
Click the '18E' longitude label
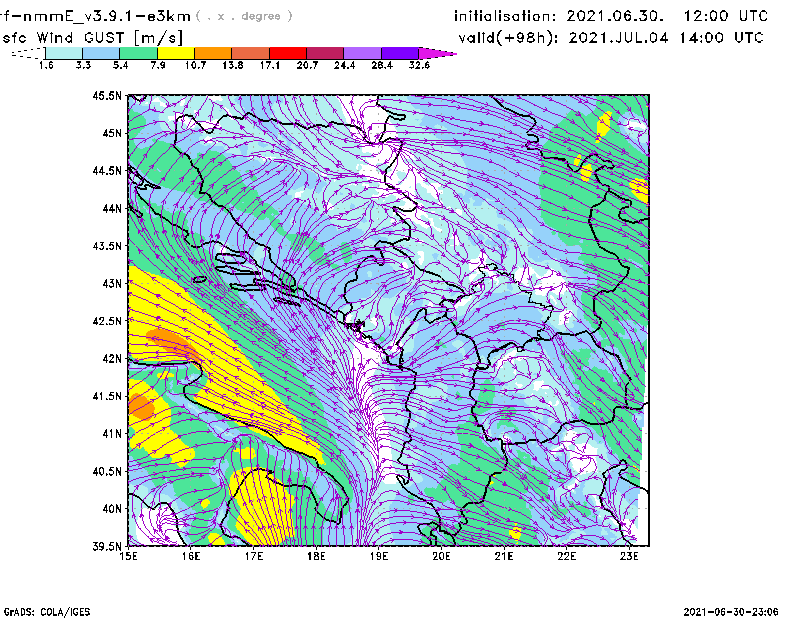[316, 556]
